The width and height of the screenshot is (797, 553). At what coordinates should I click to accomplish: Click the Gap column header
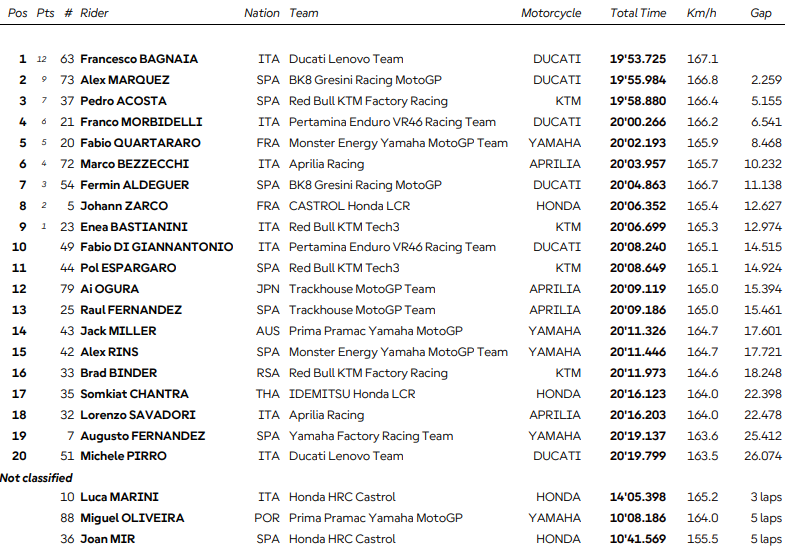761,13
